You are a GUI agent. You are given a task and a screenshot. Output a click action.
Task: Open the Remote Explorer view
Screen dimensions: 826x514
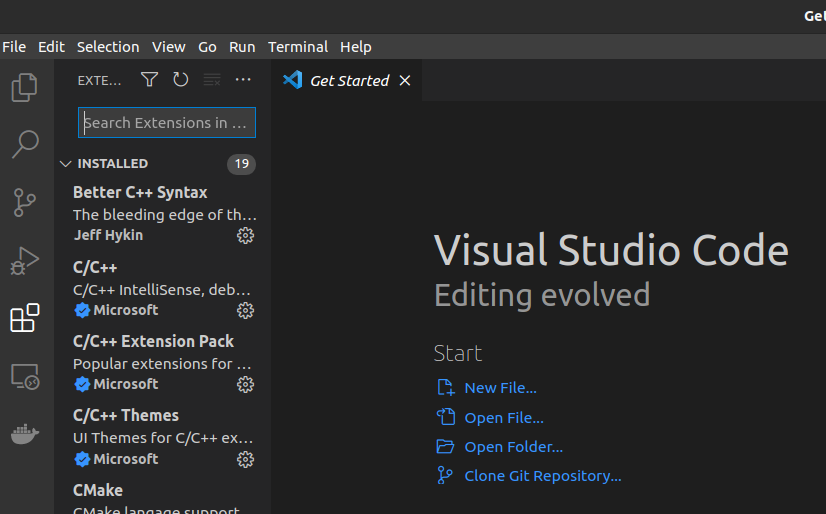pos(25,377)
